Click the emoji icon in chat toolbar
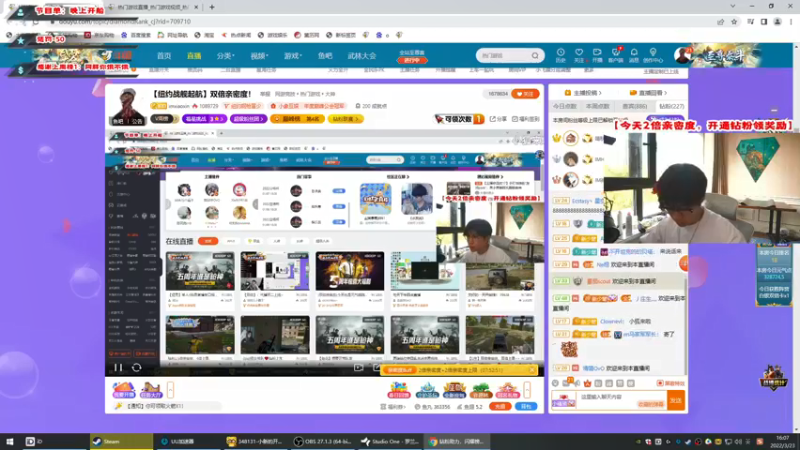 [x=555, y=383]
